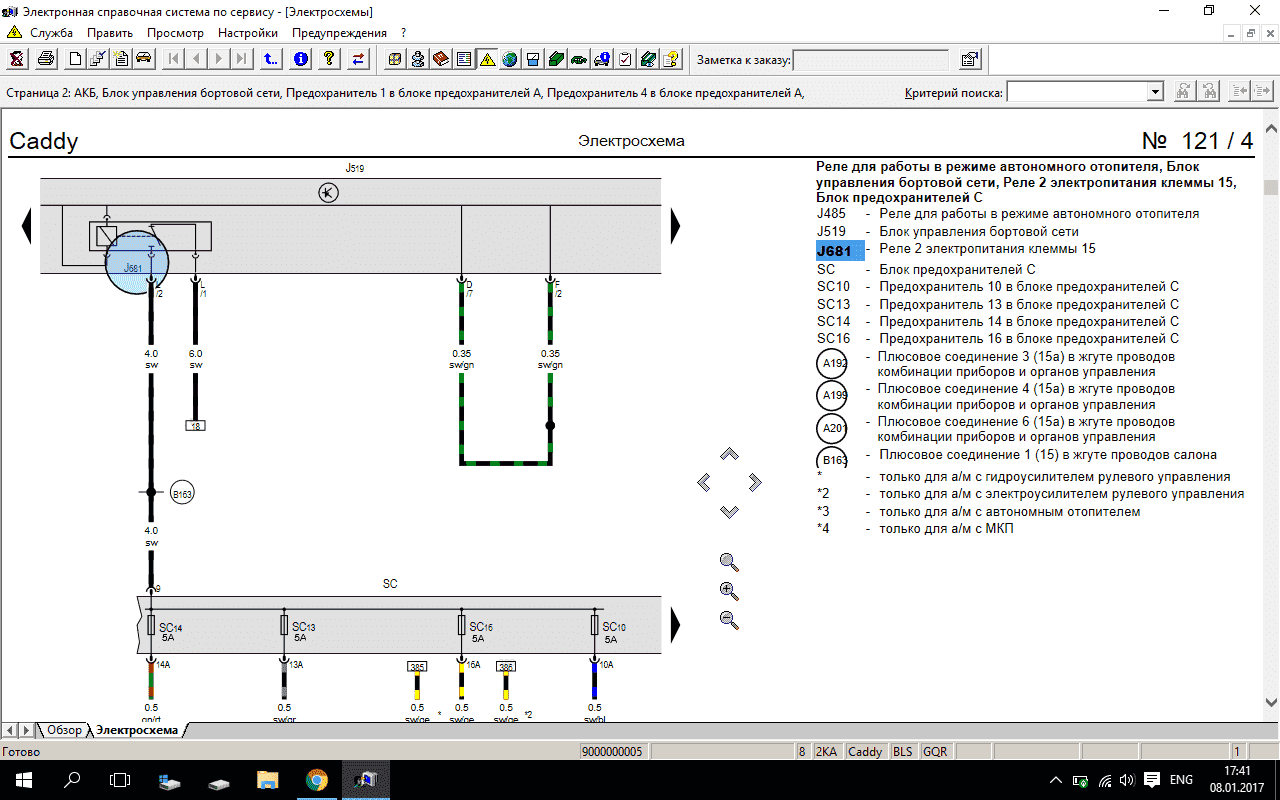The width and height of the screenshot is (1280, 800).
Task: Click the yellow car toolbar icon
Action: 144,59
